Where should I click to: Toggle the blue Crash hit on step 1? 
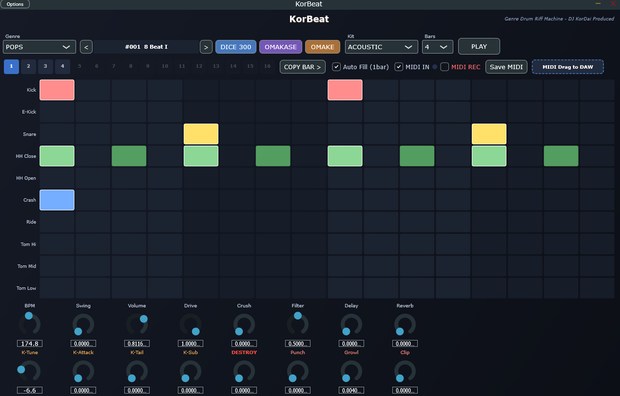(57, 200)
